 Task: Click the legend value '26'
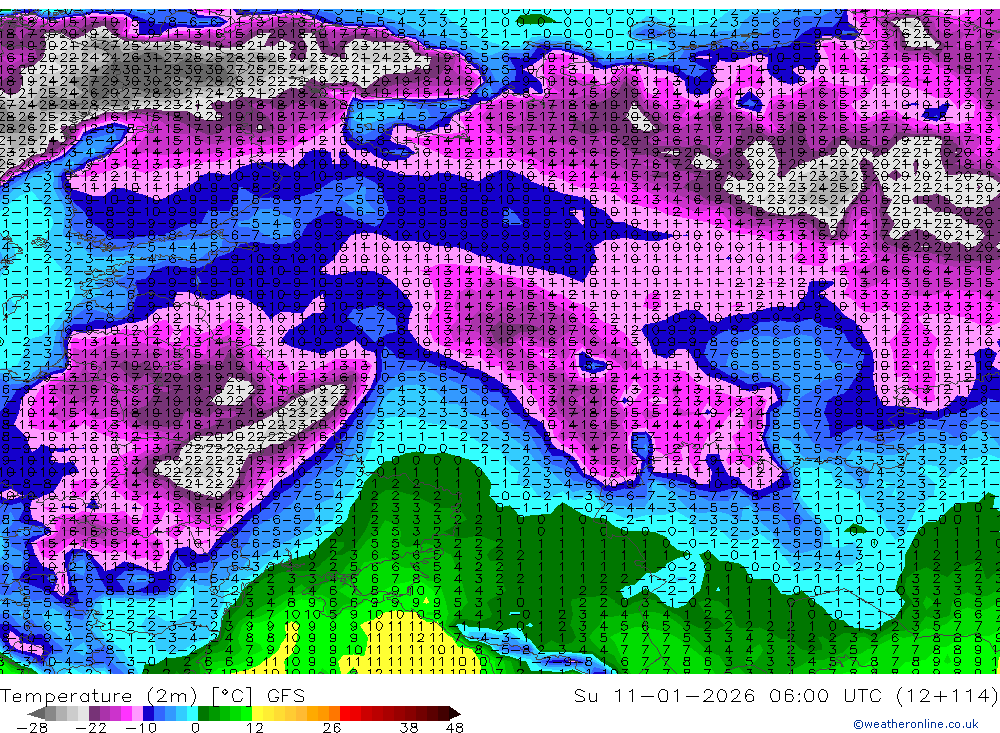[332, 728]
